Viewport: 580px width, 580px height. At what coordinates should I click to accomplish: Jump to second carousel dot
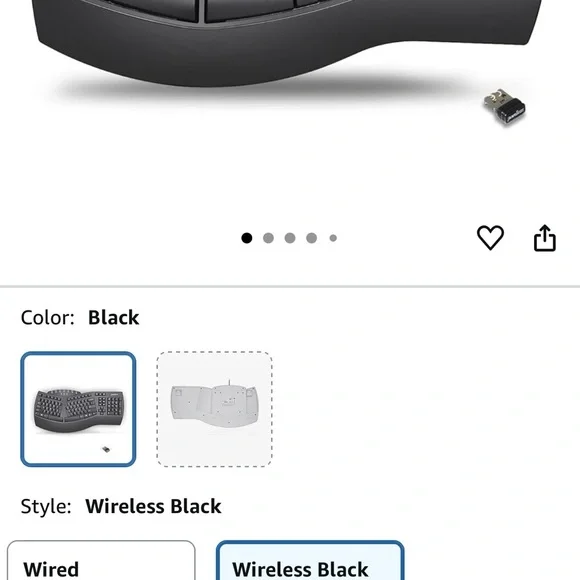pos(268,238)
